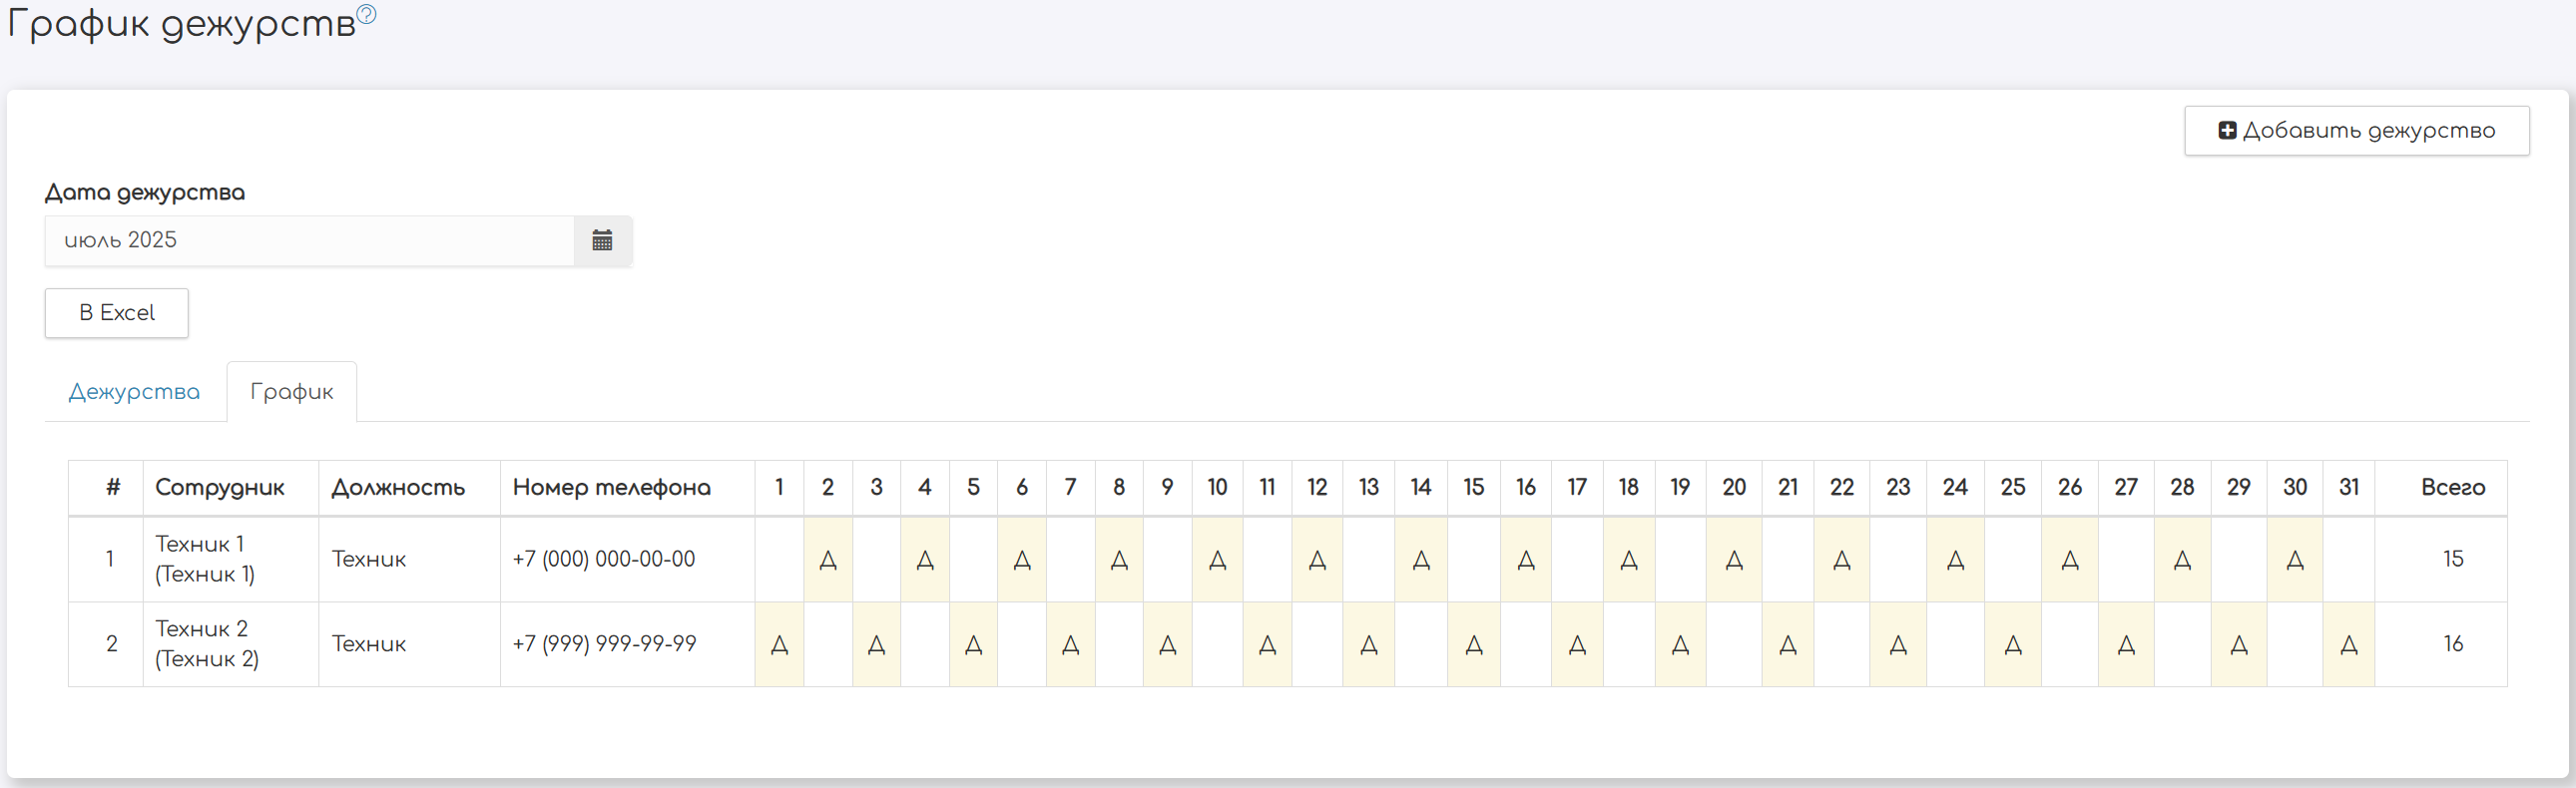Viewport: 2576px width, 788px height.
Task: Click the Сотрудник column header
Action: point(220,488)
